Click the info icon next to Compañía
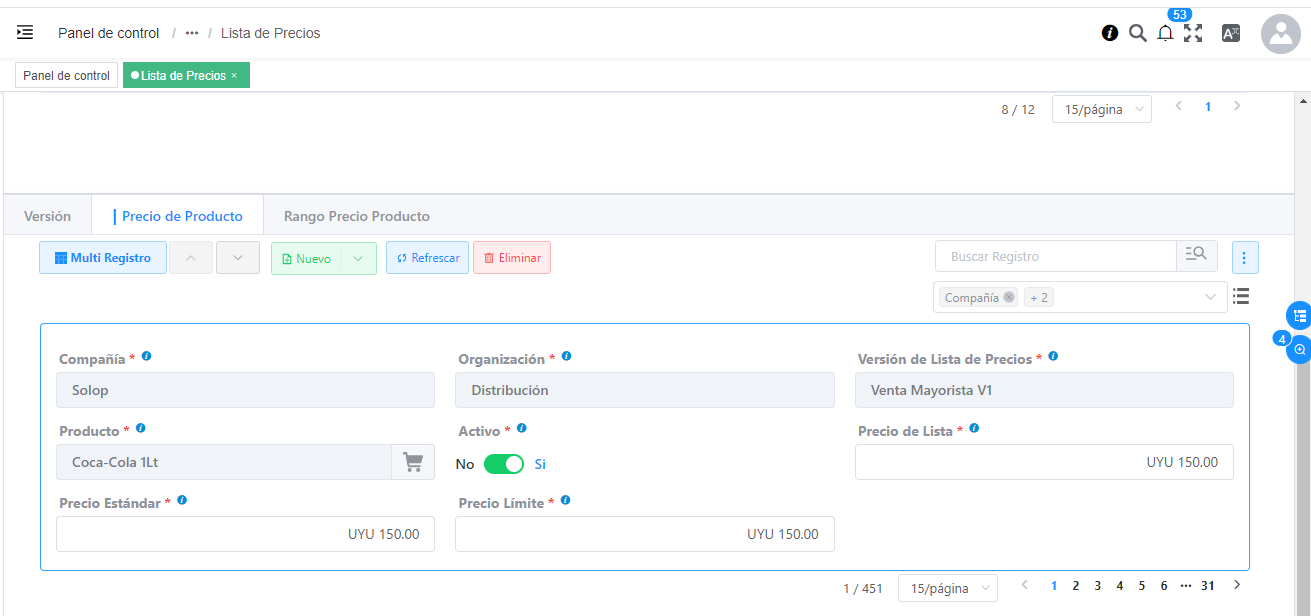 click(147, 356)
